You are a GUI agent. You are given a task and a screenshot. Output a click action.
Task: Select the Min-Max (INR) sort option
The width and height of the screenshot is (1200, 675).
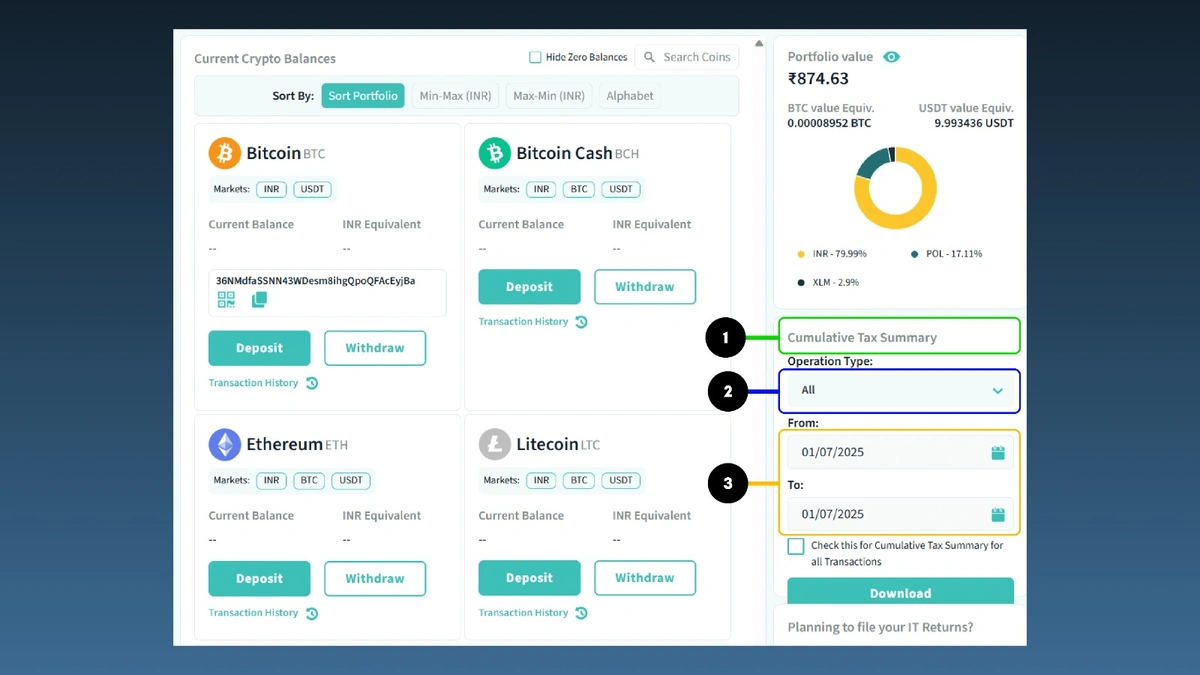455,96
